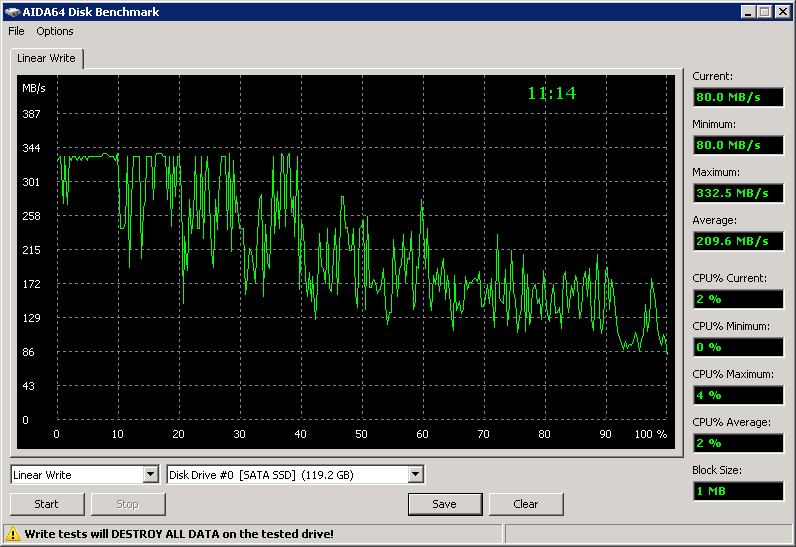The image size is (796, 547).
Task: Click the Start button
Action: point(47,504)
